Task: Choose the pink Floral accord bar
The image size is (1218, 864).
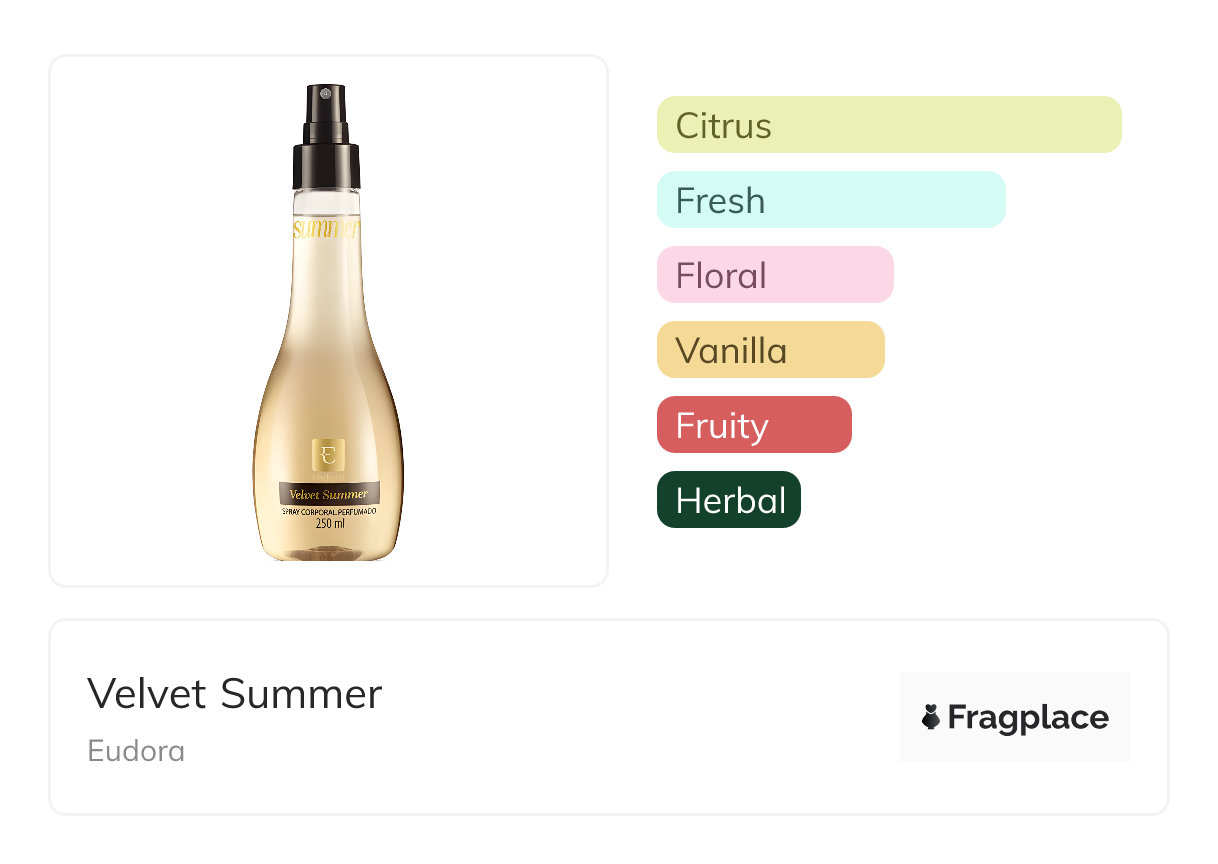Action: coord(774,275)
